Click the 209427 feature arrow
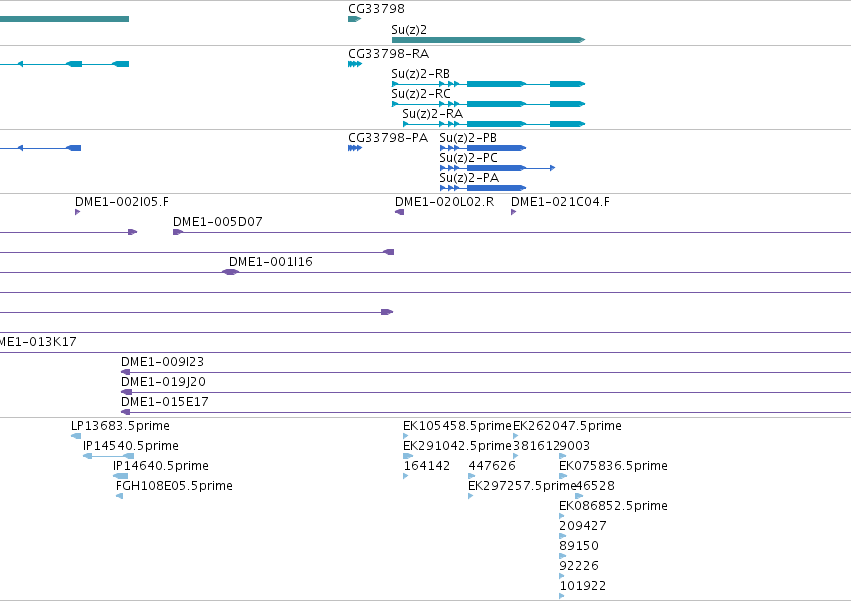851x601 pixels. click(563, 536)
